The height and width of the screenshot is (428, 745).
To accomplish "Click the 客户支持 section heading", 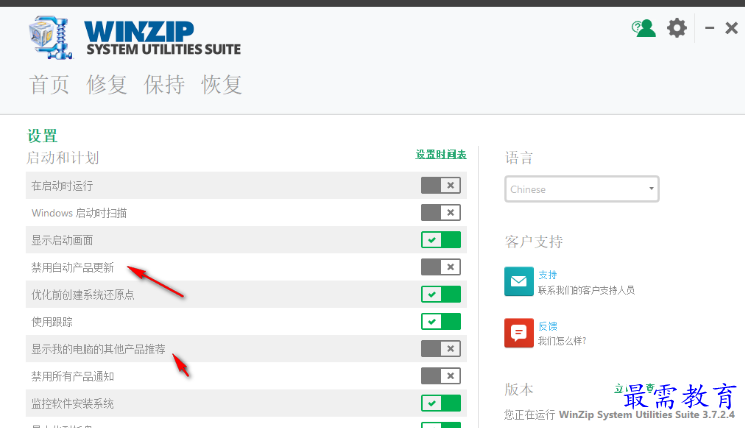I will (534, 242).
